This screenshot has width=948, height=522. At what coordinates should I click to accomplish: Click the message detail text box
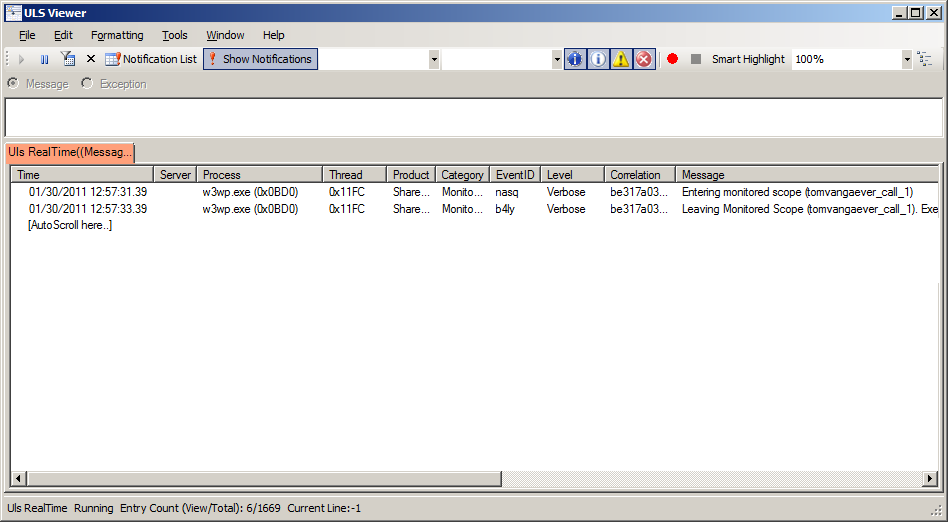coord(474,117)
